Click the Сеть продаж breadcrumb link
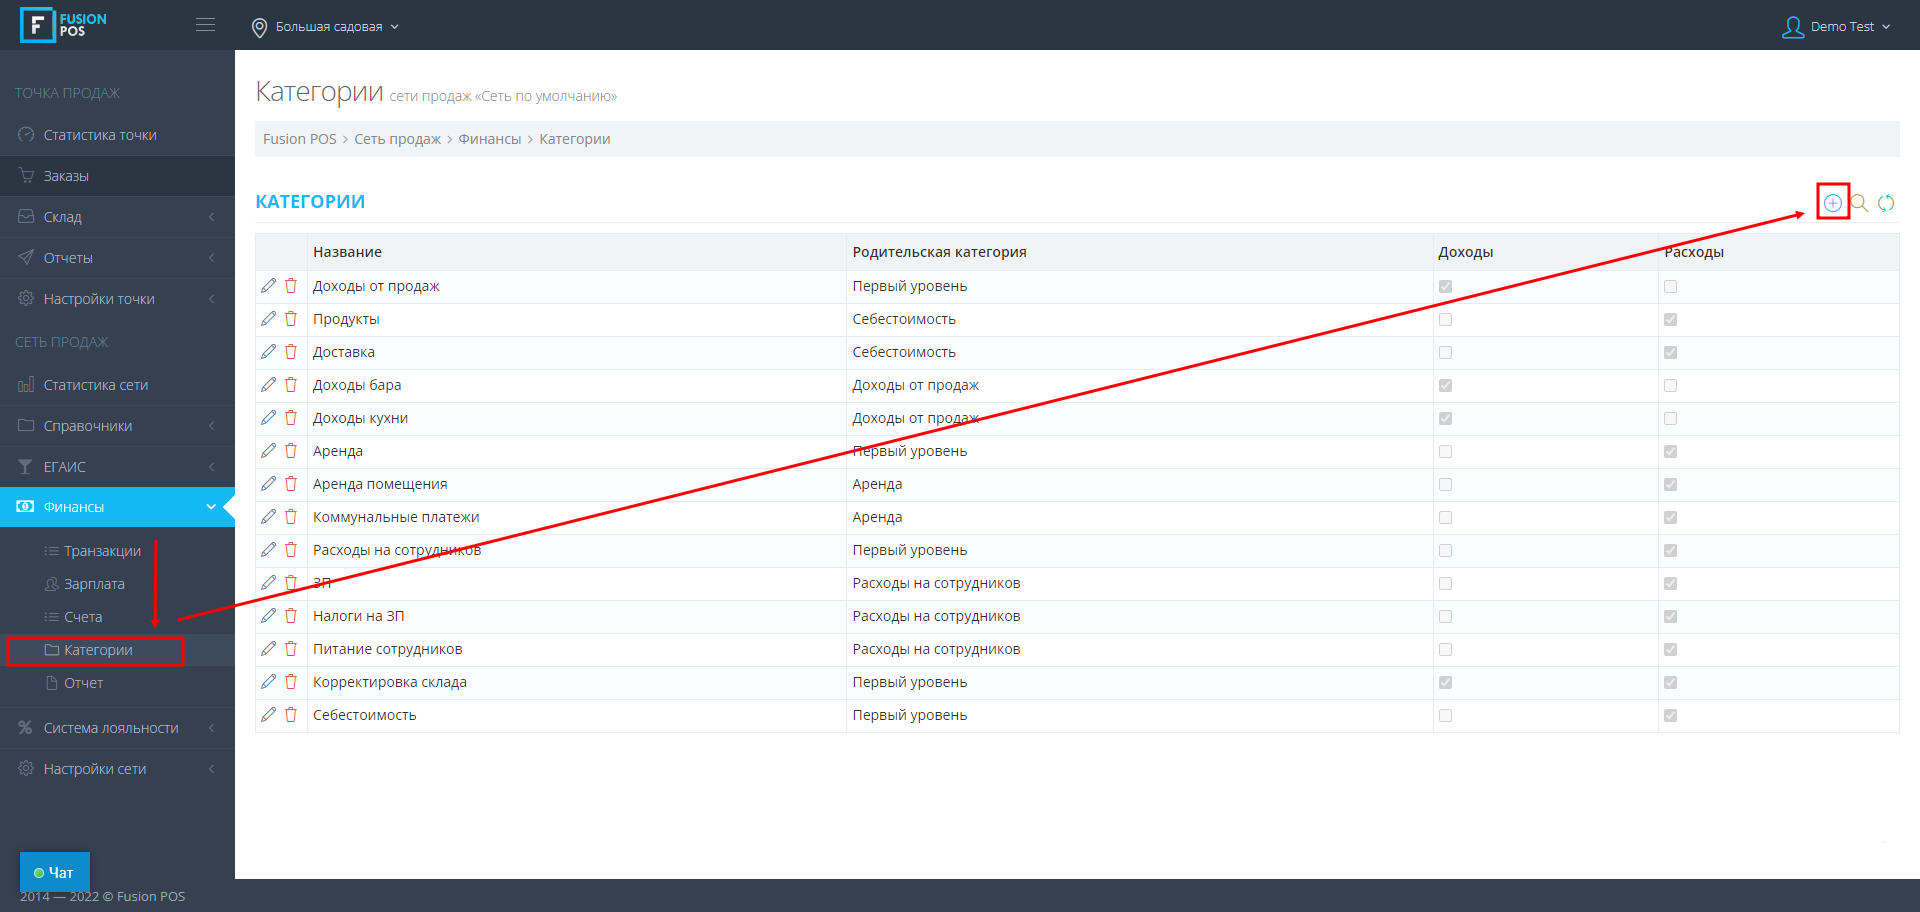Viewport: 1920px width, 912px height. (397, 139)
